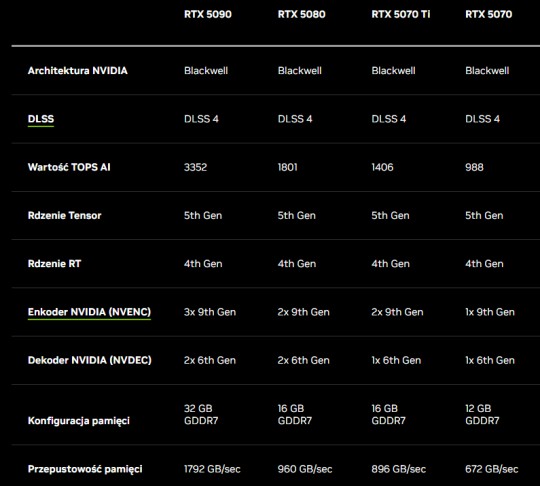
Task: Select the RTX 5090 column header
Action: [x=208, y=14]
